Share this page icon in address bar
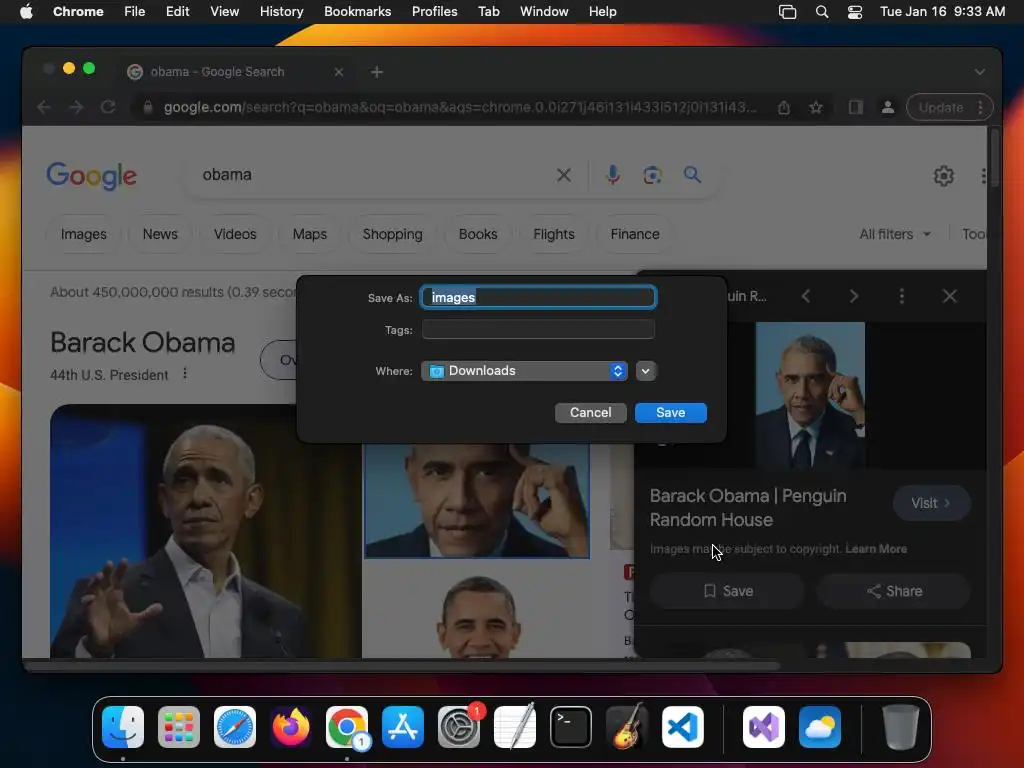 pyautogui.click(x=784, y=108)
